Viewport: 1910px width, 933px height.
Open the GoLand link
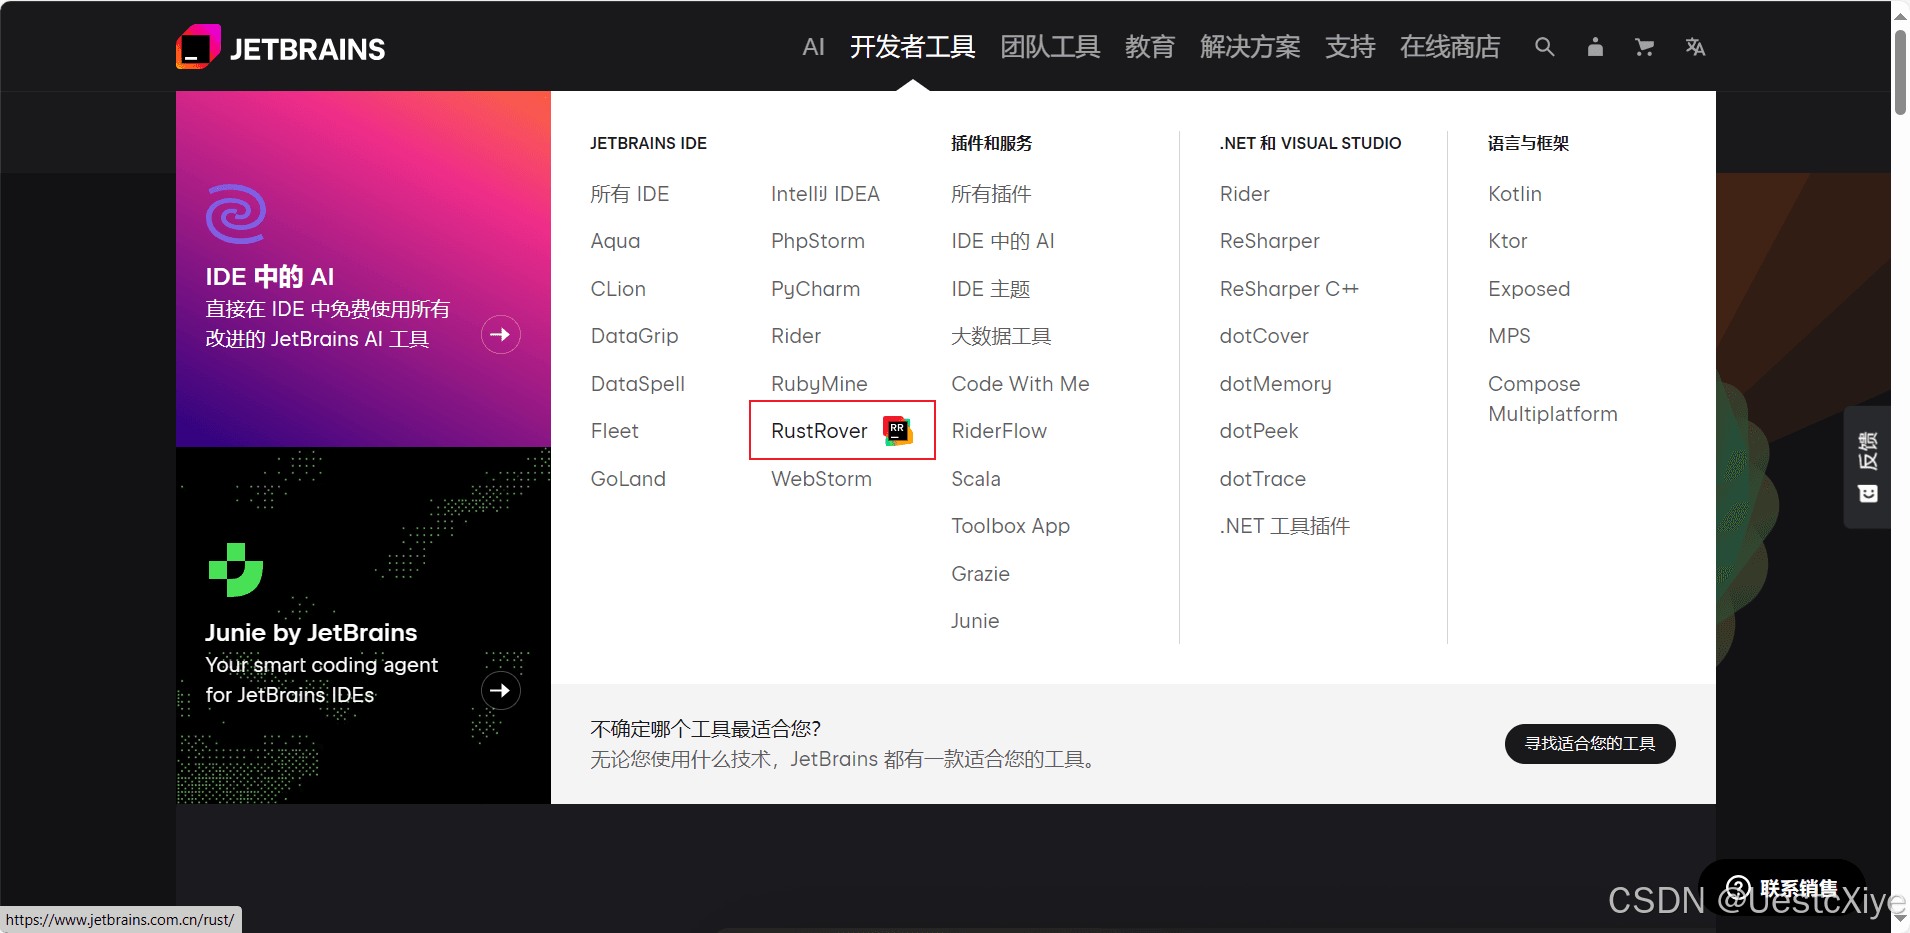tap(628, 479)
